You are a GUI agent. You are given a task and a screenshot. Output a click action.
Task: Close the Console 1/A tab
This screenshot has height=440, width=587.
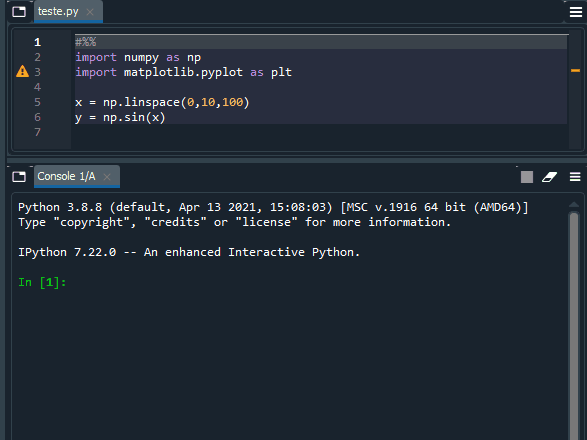click(x=107, y=177)
